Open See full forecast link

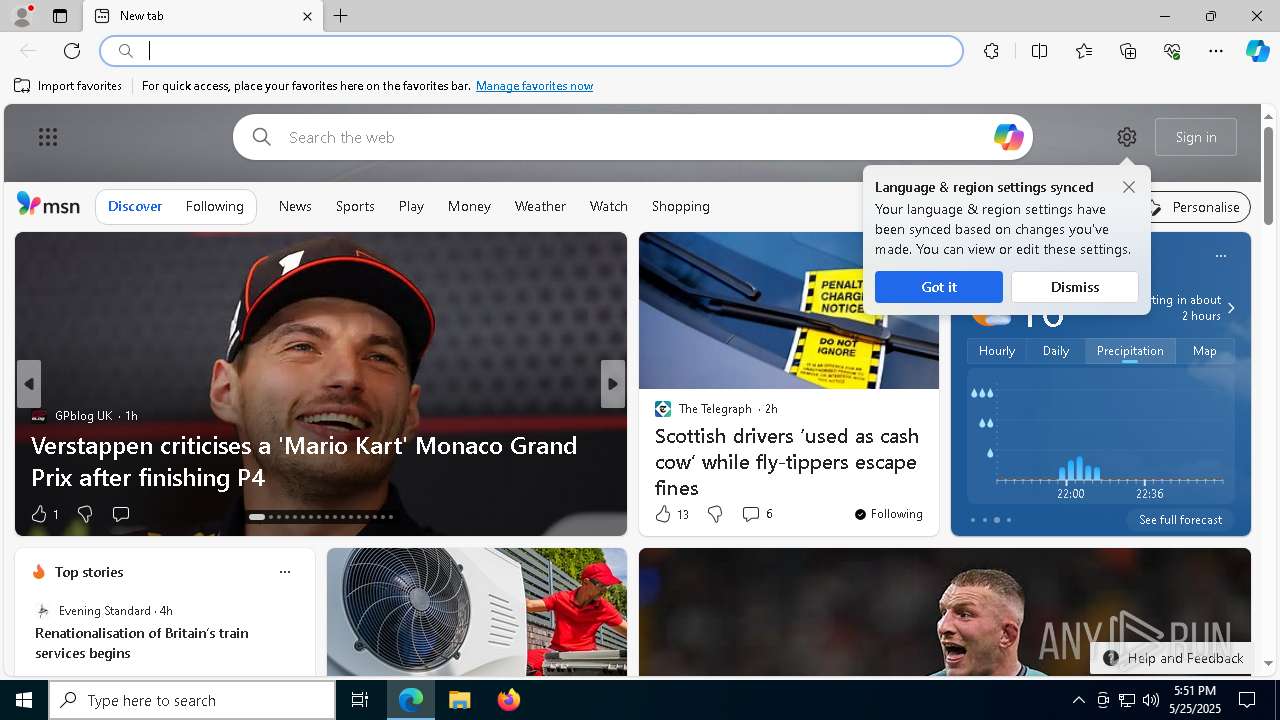pos(1180,520)
